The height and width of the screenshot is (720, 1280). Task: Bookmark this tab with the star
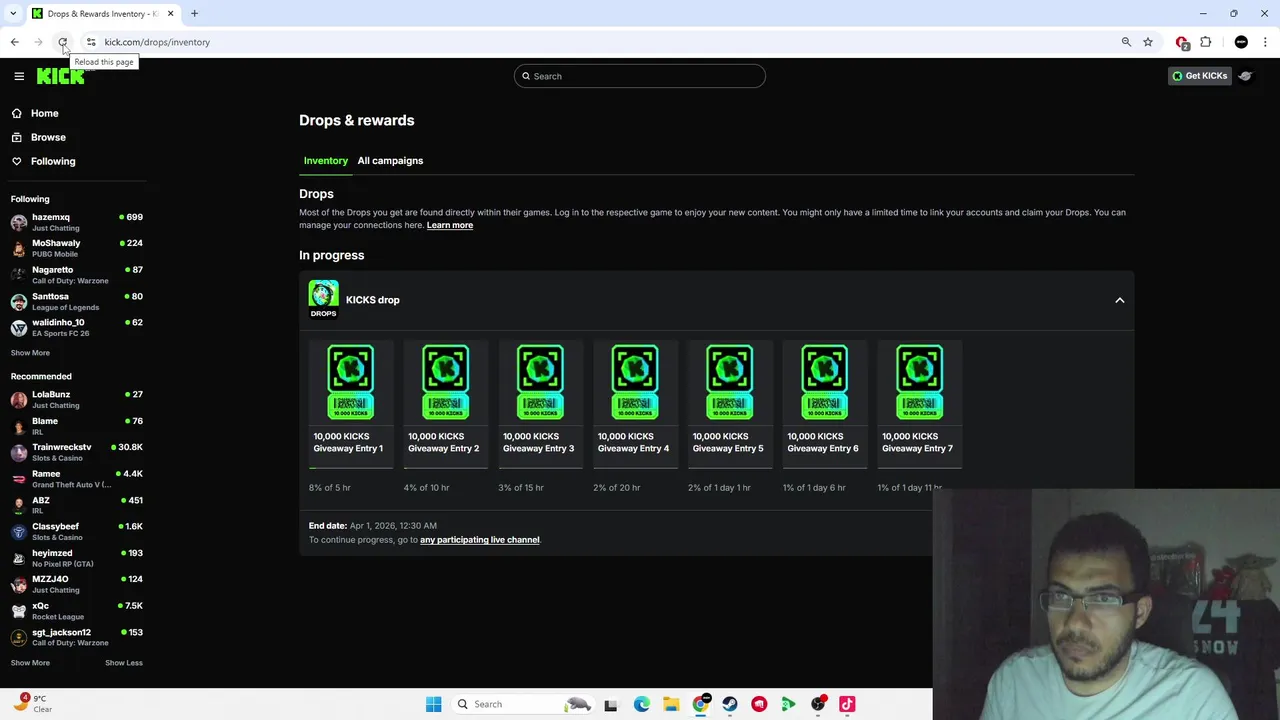pos(1148,42)
